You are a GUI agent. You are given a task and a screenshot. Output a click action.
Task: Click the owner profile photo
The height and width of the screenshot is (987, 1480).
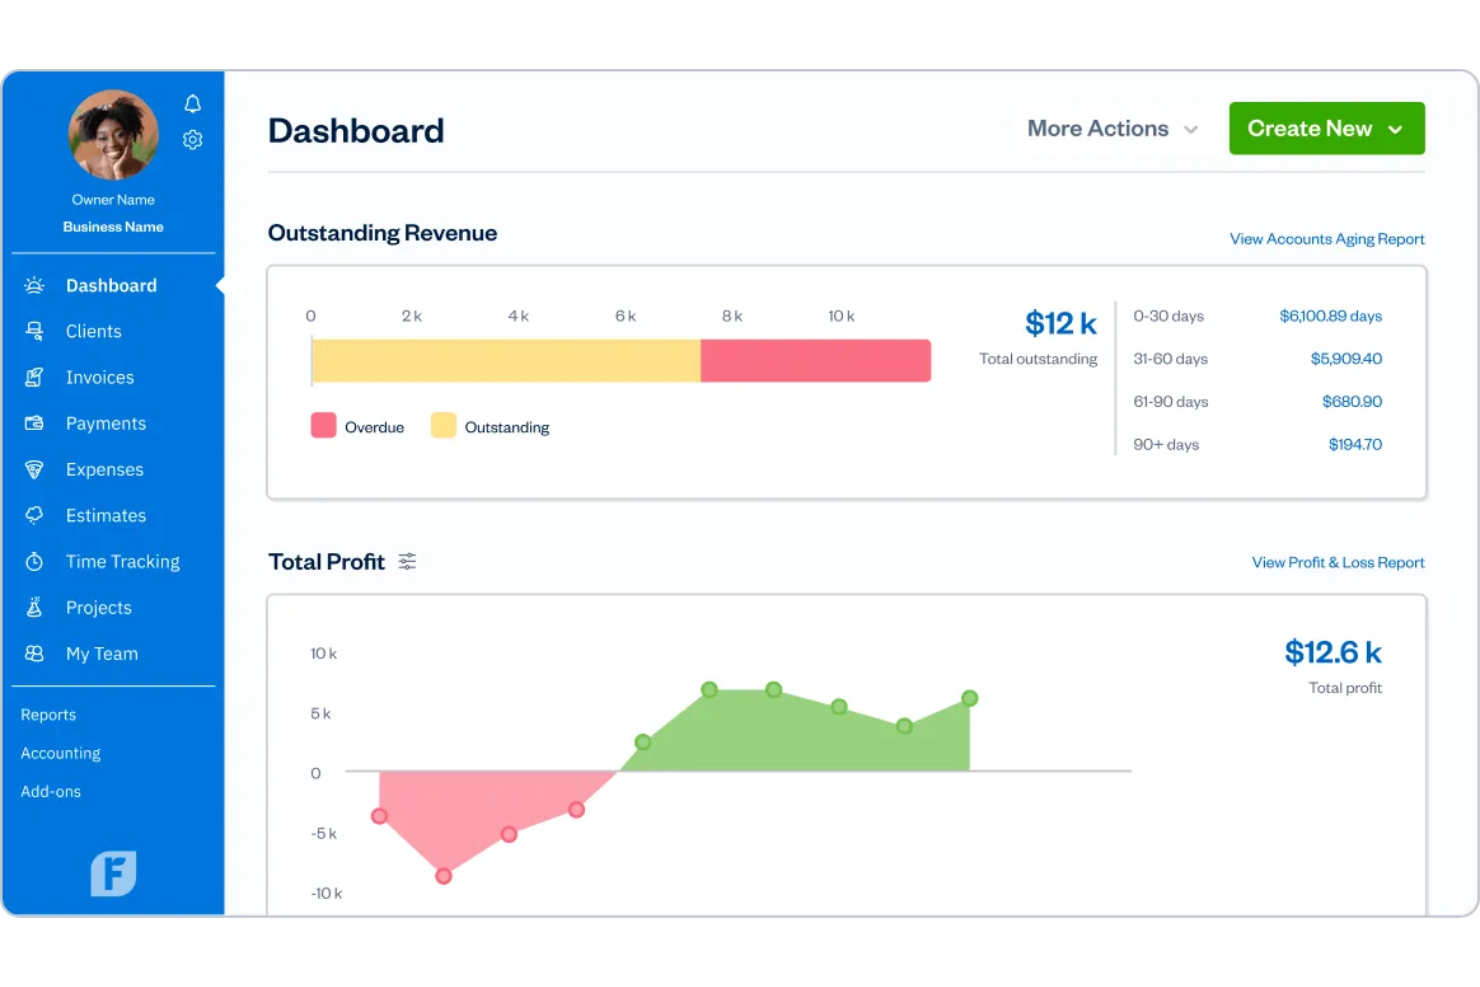112,133
